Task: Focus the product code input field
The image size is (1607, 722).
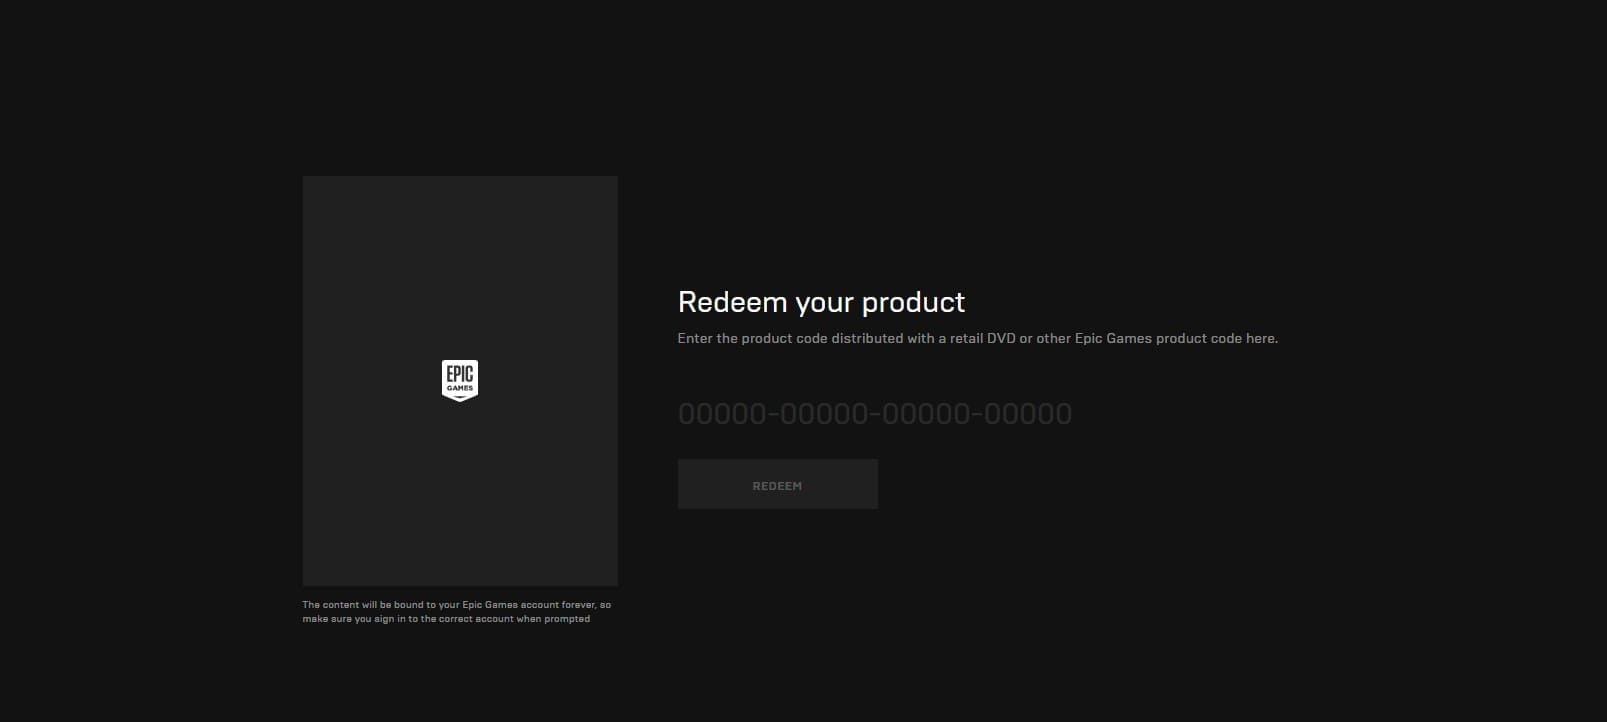Action: point(875,414)
